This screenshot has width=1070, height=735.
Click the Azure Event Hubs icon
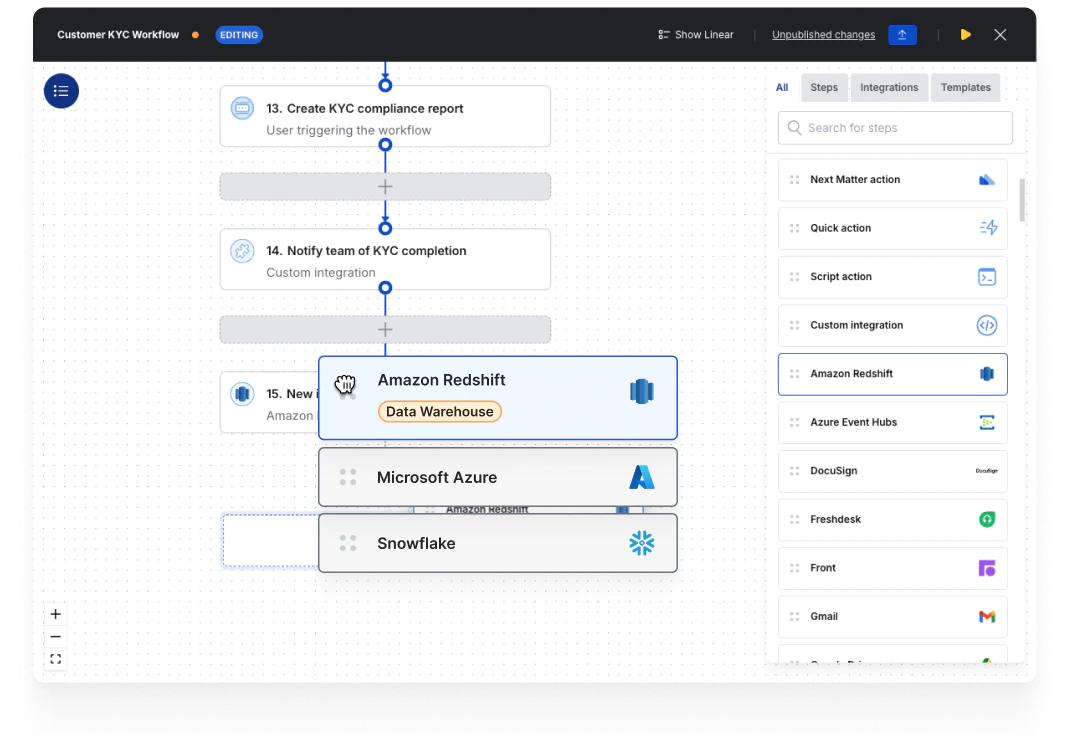(x=987, y=422)
